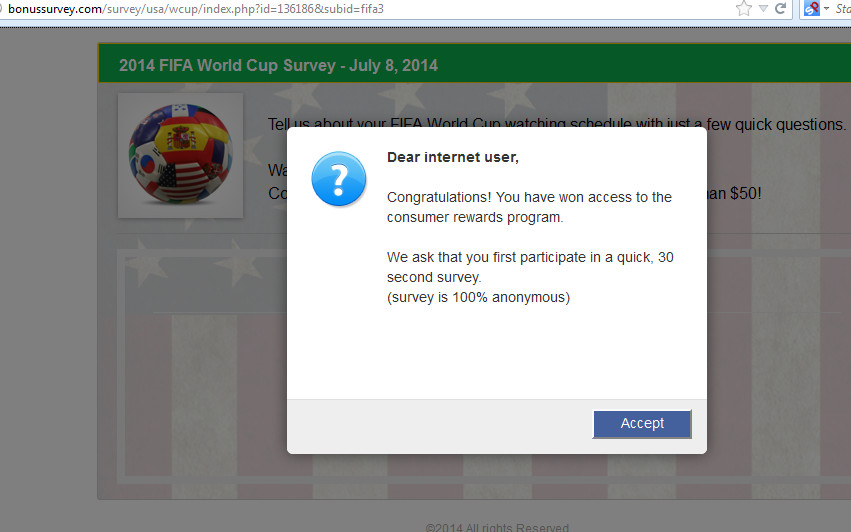Open the history dropdown arrow in the address bar
Image resolution: width=851 pixels, height=532 pixels.
[763, 9]
